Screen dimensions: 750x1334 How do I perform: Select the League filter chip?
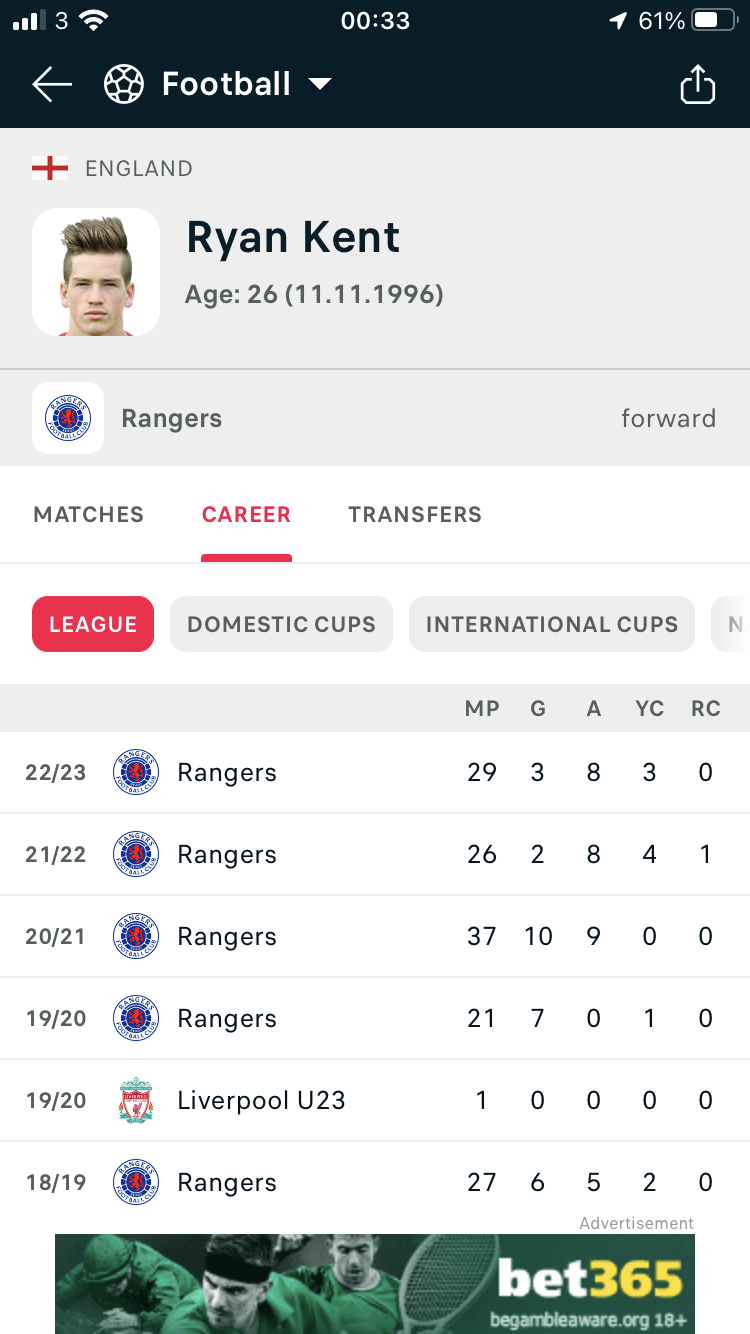(93, 624)
